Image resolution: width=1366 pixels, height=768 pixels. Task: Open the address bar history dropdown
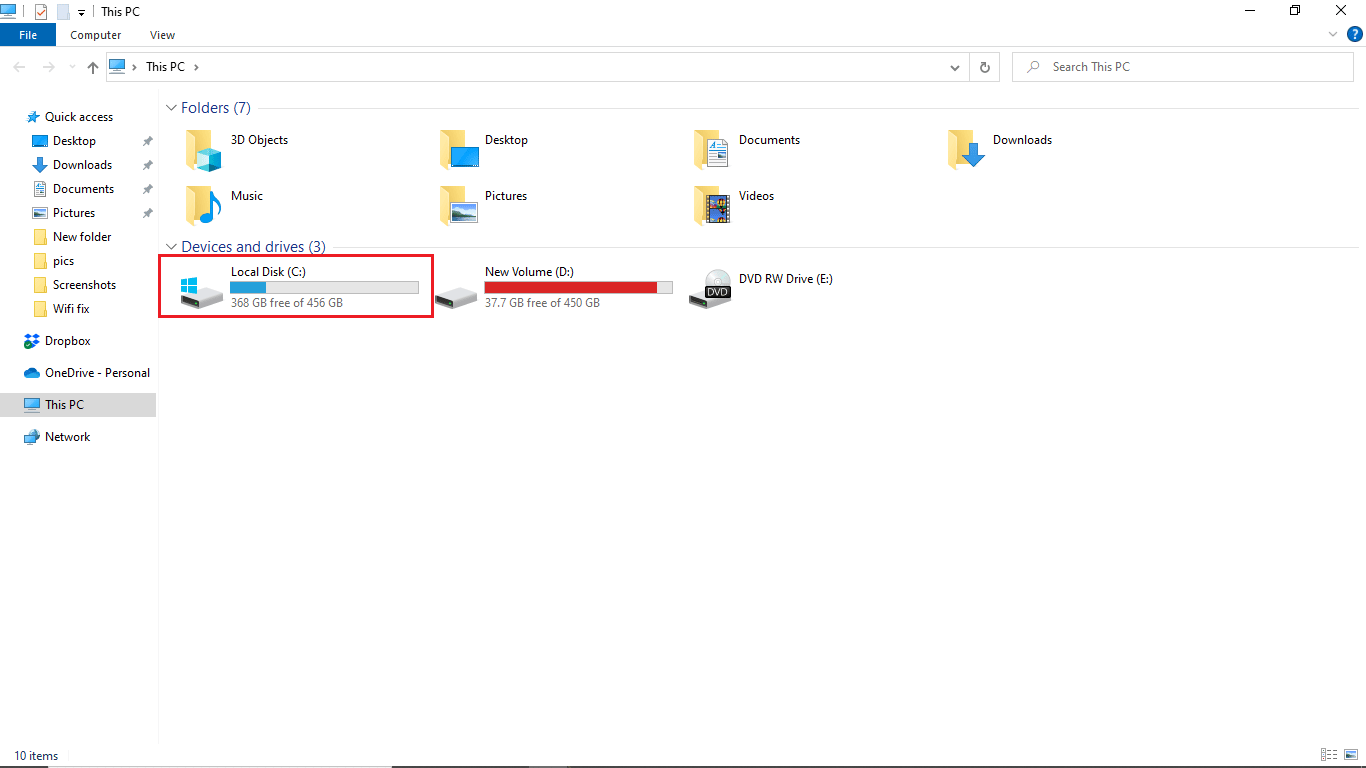click(x=955, y=67)
